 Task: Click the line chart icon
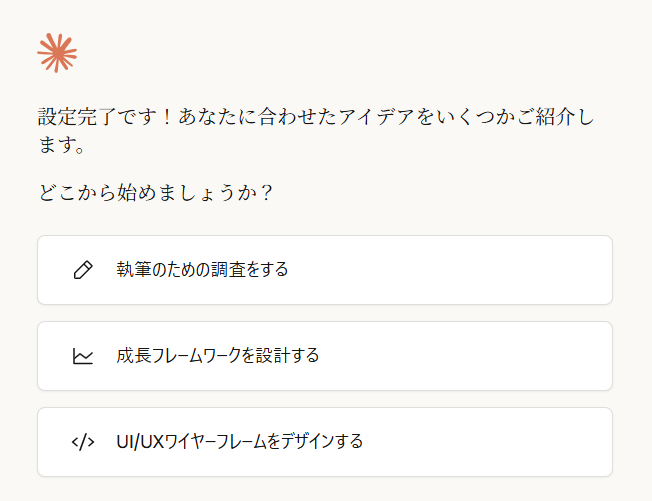click(x=83, y=356)
